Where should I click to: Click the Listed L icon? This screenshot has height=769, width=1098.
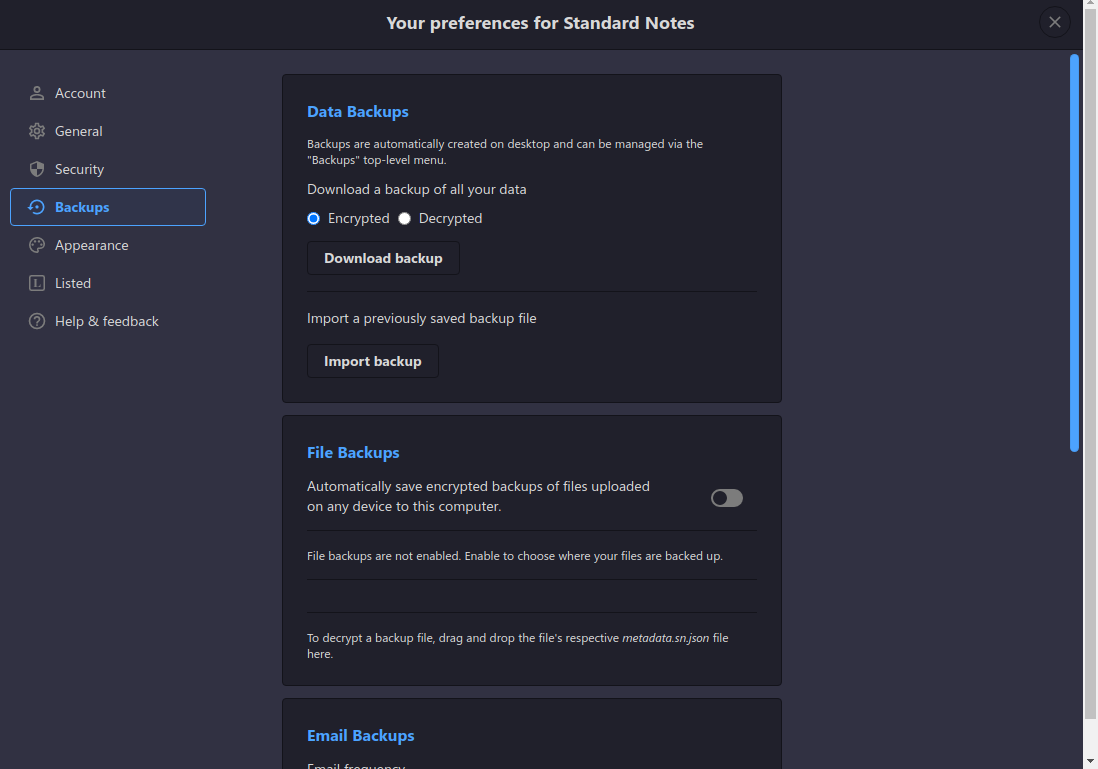click(x=37, y=283)
